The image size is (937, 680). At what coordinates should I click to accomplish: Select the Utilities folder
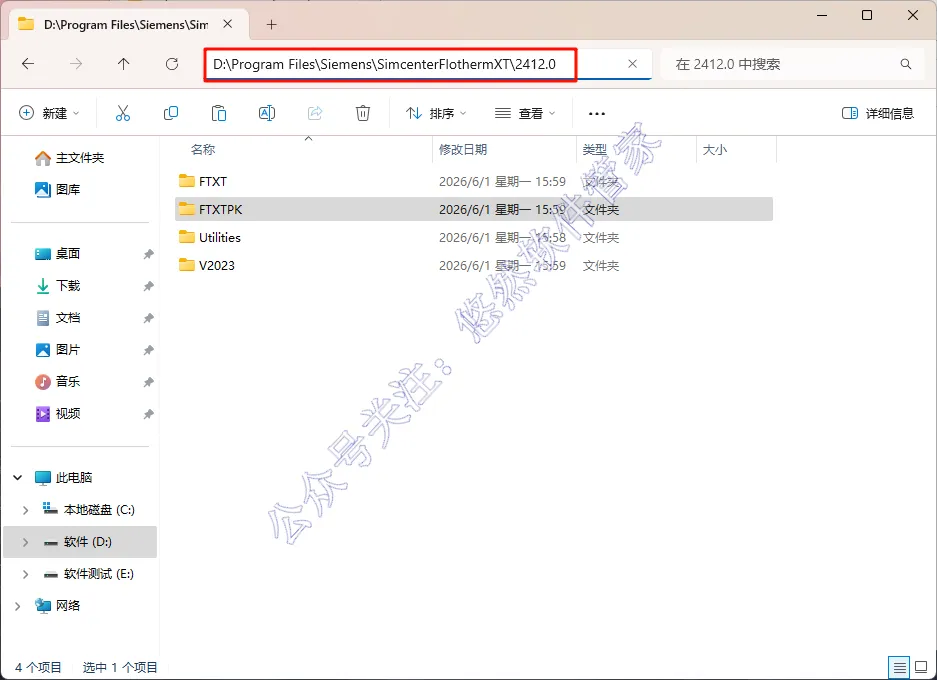pyautogui.click(x=474, y=237)
